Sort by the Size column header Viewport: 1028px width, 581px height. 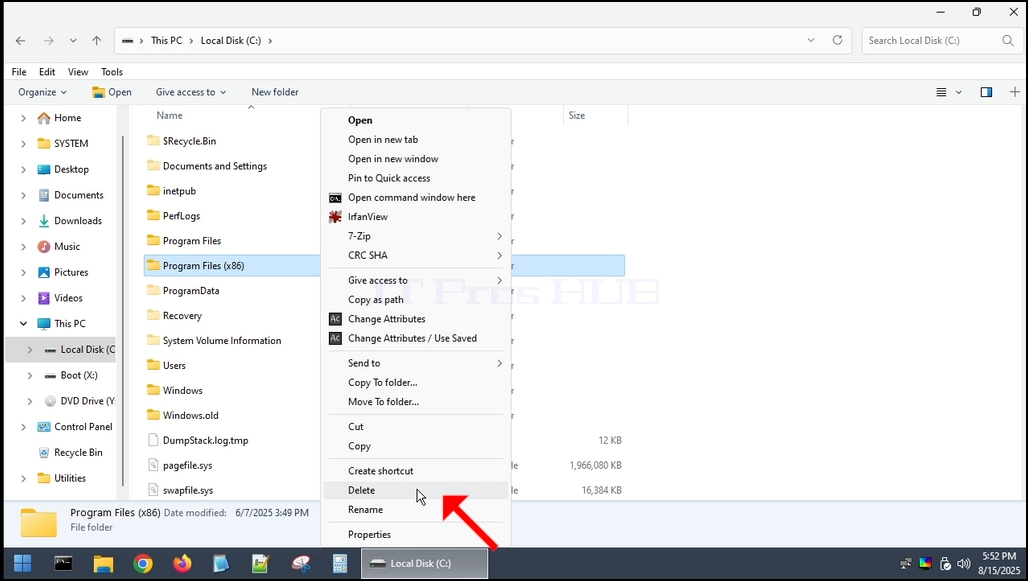(x=576, y=115)
